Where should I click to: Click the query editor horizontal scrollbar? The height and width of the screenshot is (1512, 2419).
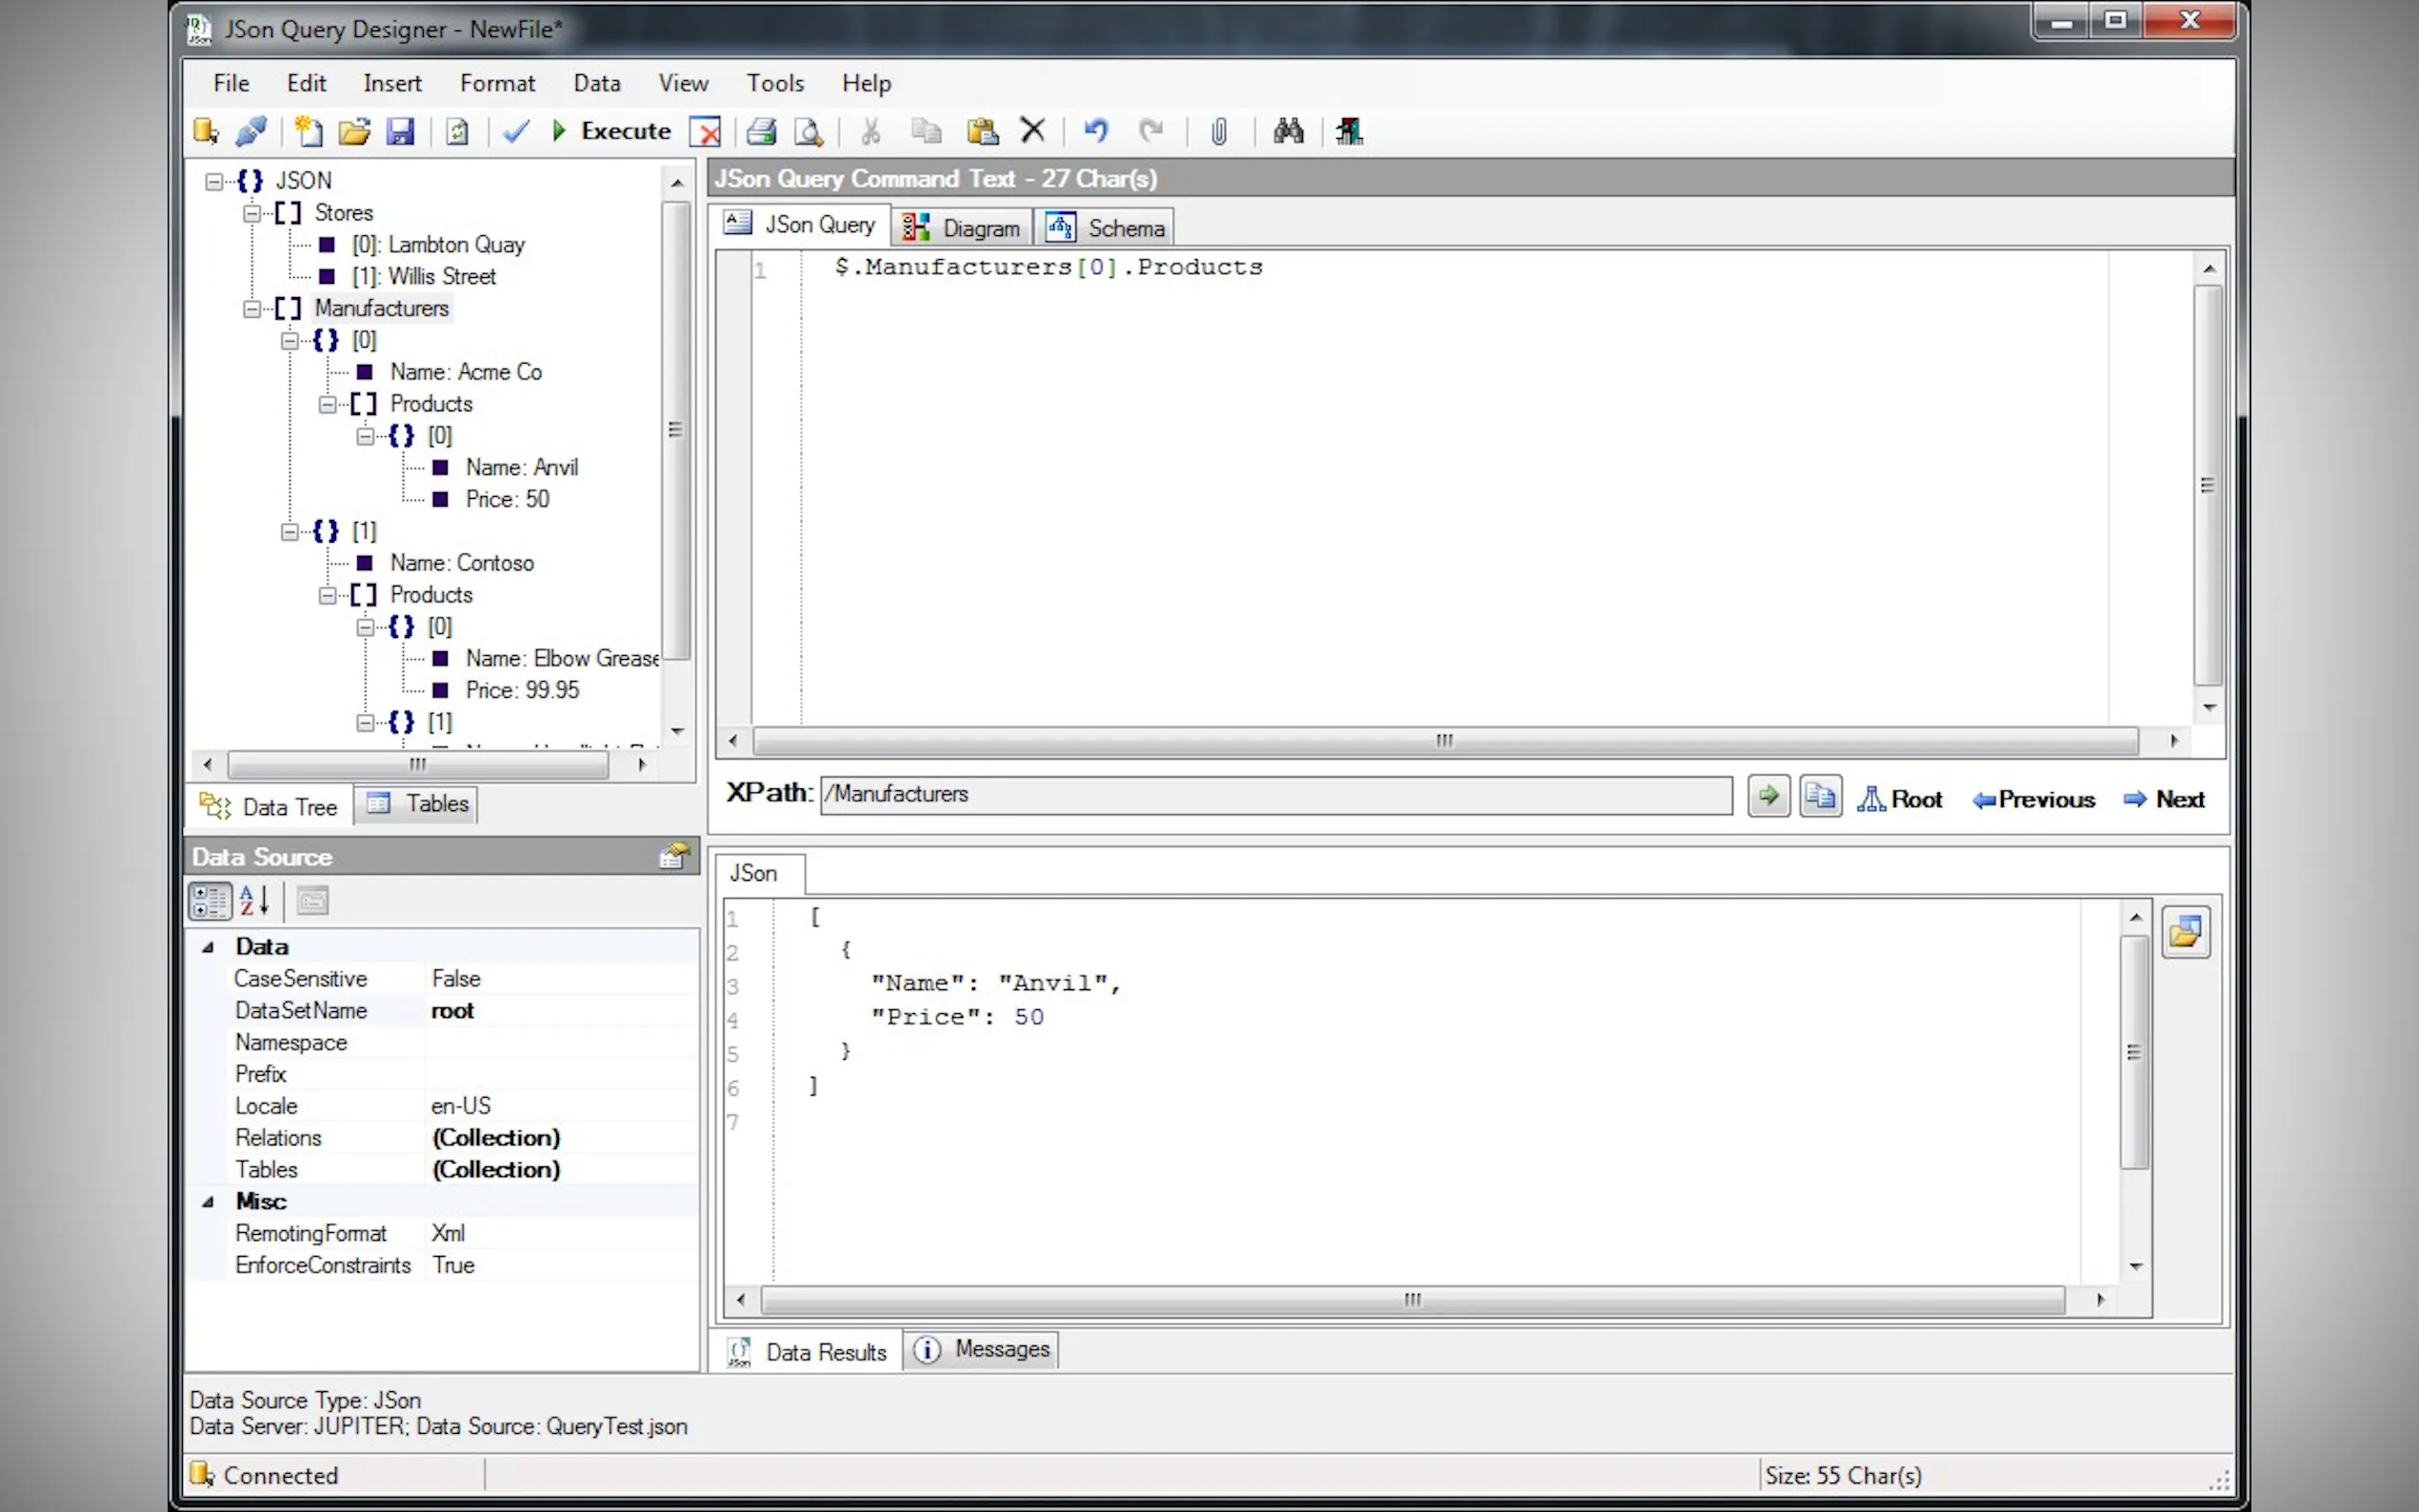click(1444, 741)
